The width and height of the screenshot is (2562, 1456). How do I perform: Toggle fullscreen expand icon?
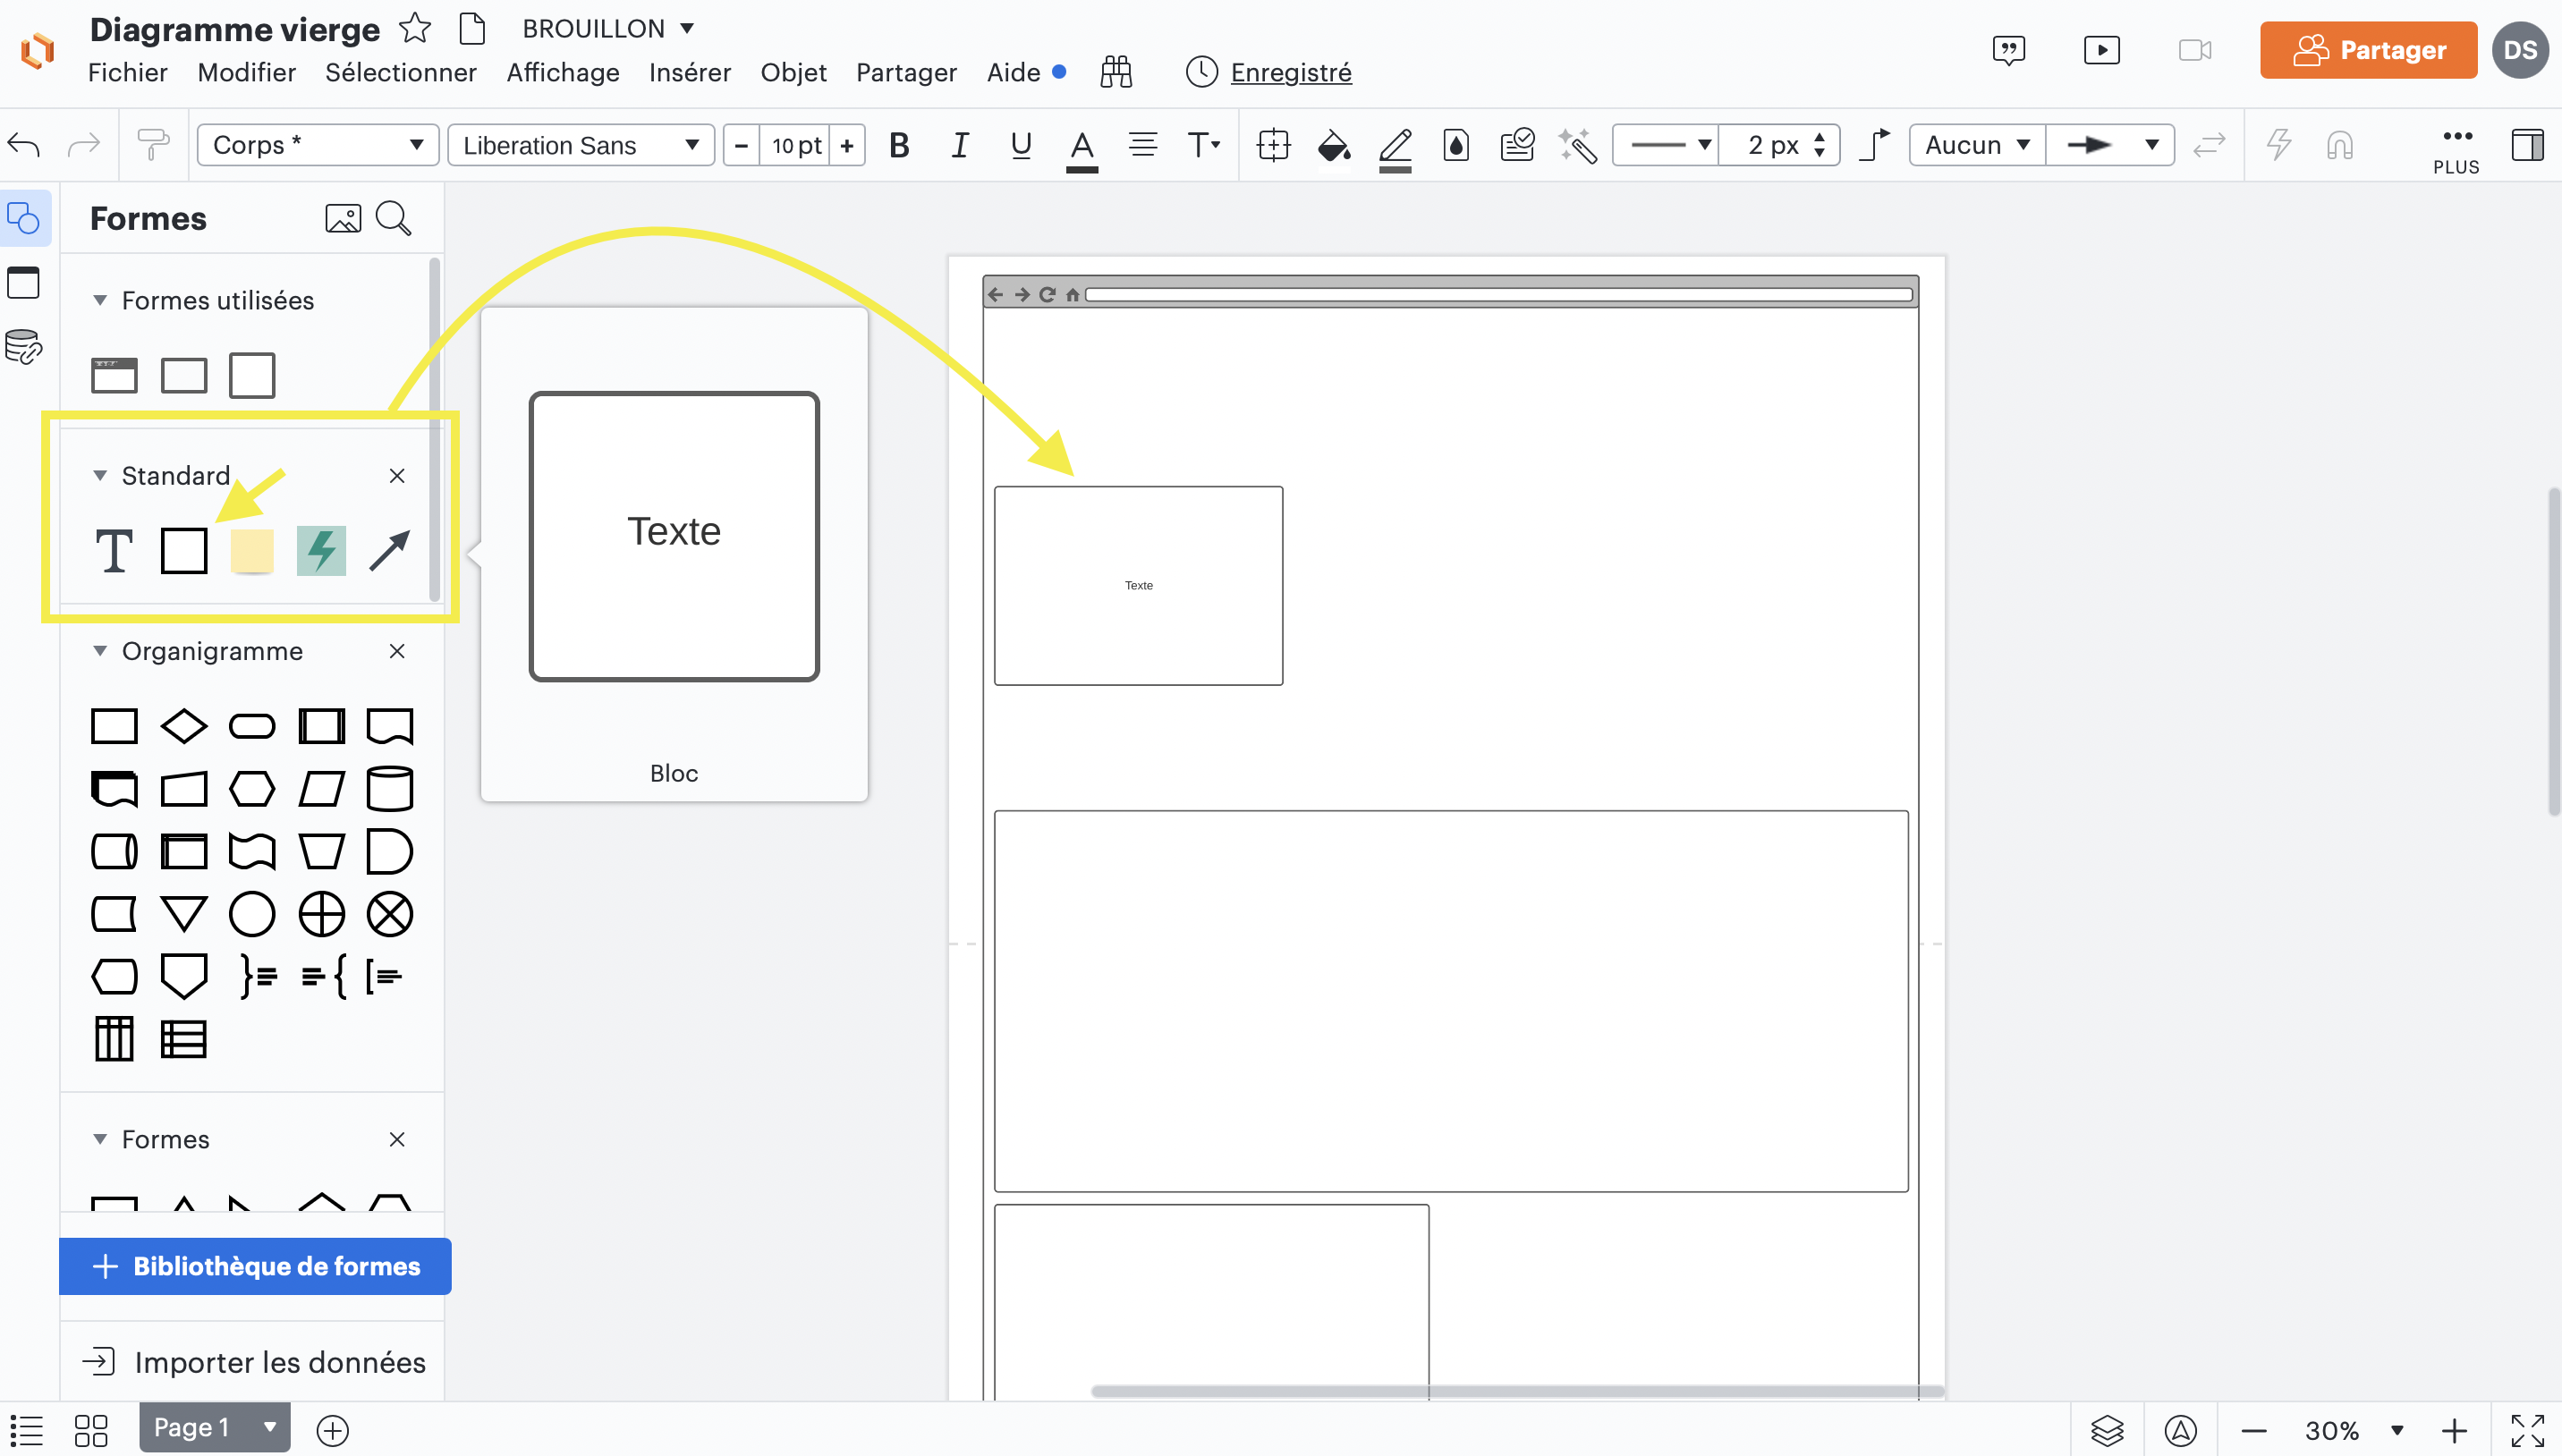pyautogui.click(x=2527, y=1430)
